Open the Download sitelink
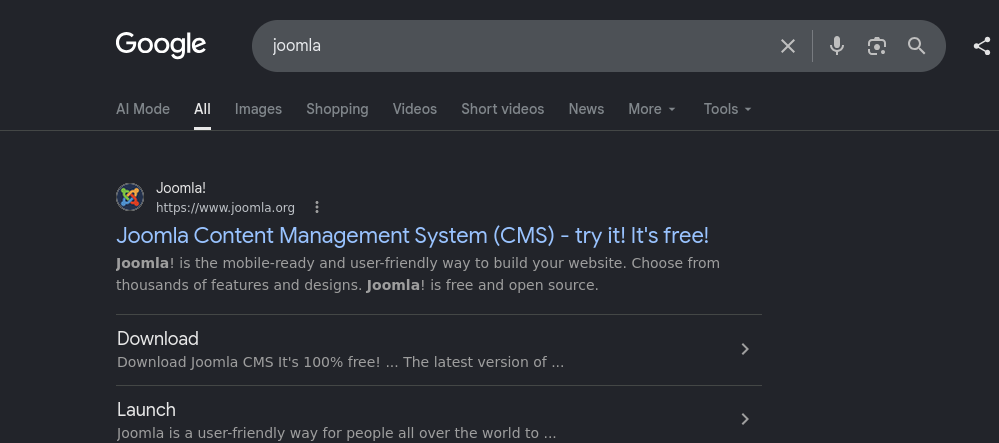Image resolution: width=999 pixels, height=443 pixels. (x=158, y=338)
